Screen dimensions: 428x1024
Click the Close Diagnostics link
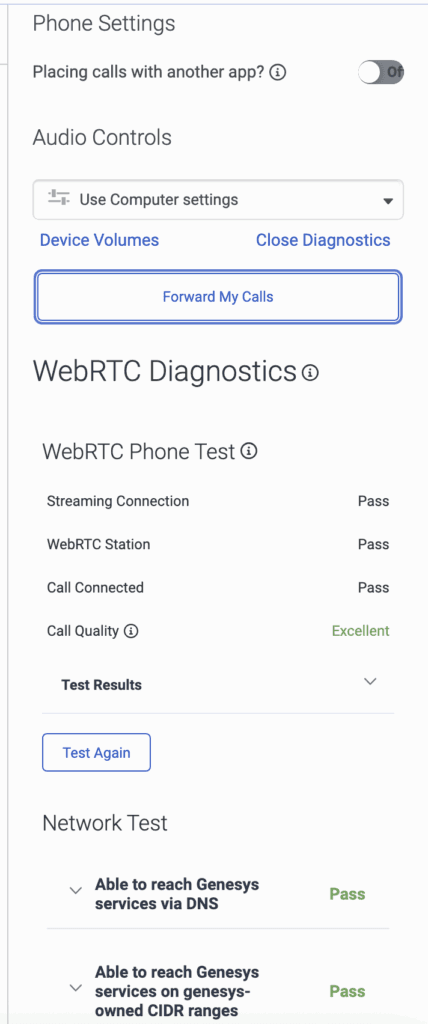(323, 240)
